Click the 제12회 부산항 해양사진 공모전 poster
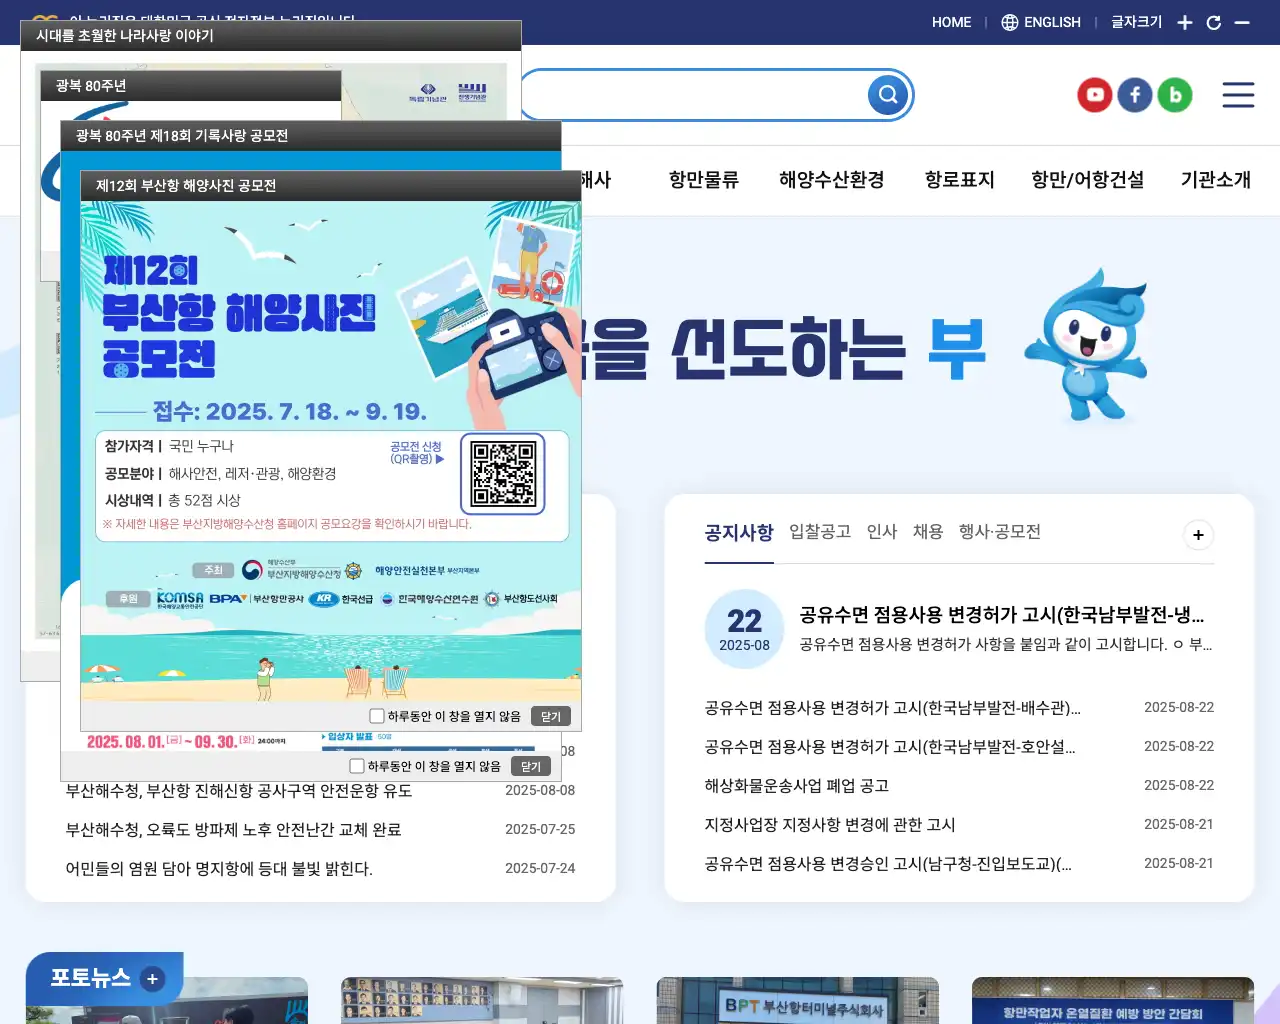 point(331,450)
